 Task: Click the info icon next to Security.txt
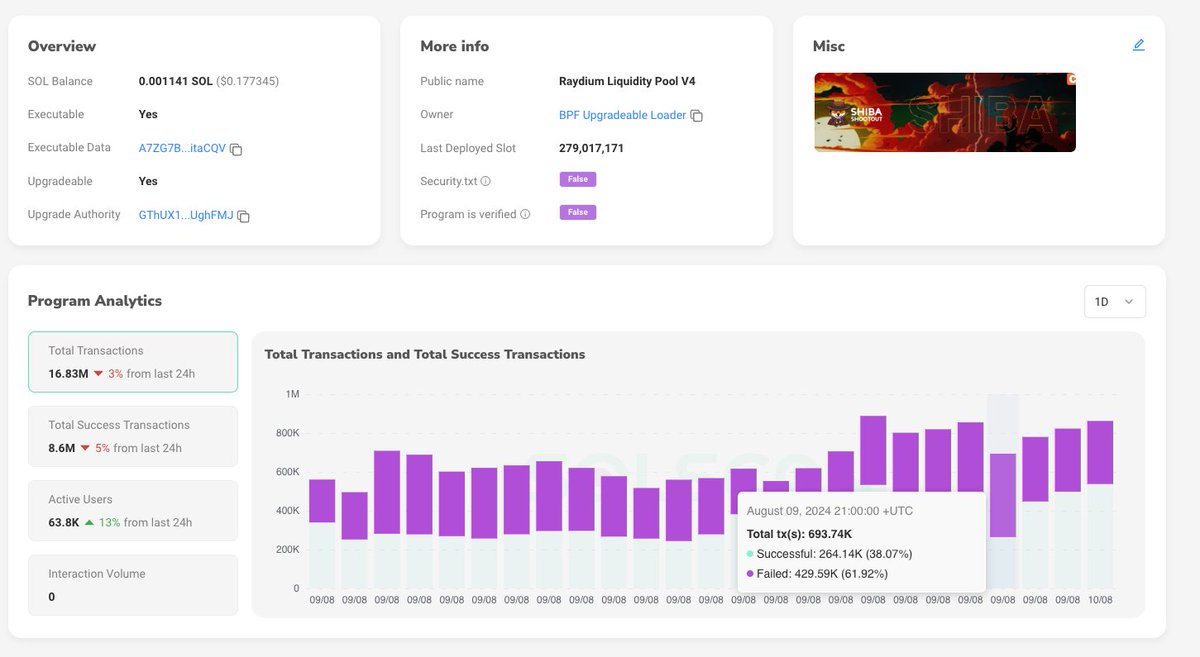486,179
